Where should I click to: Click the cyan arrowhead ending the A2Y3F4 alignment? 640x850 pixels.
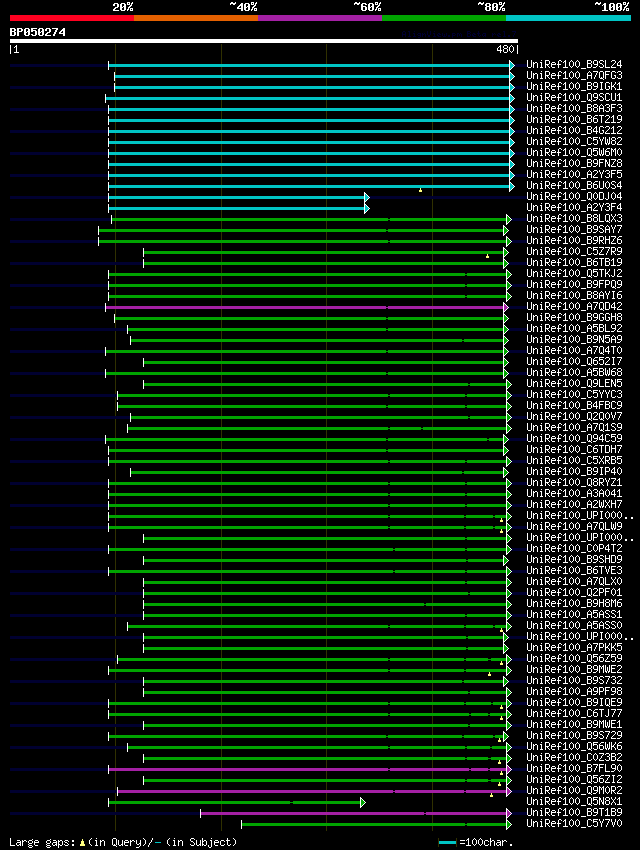[367, 208]
